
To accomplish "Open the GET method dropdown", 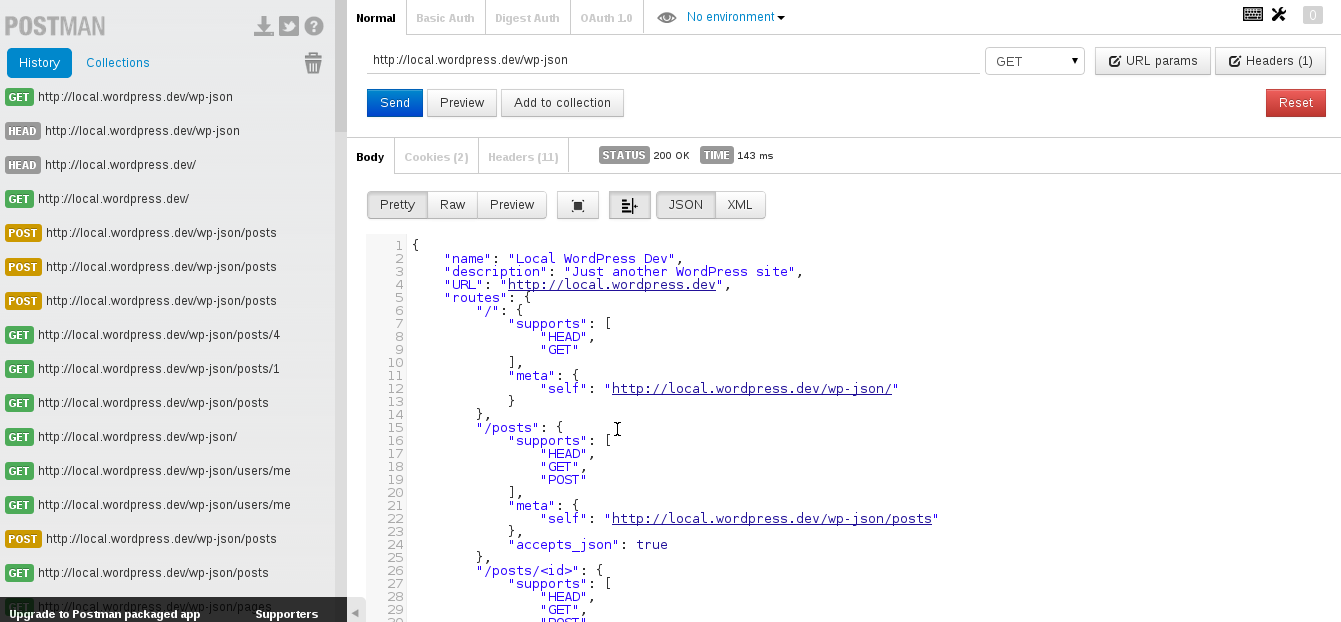I will click(1034, 60).
